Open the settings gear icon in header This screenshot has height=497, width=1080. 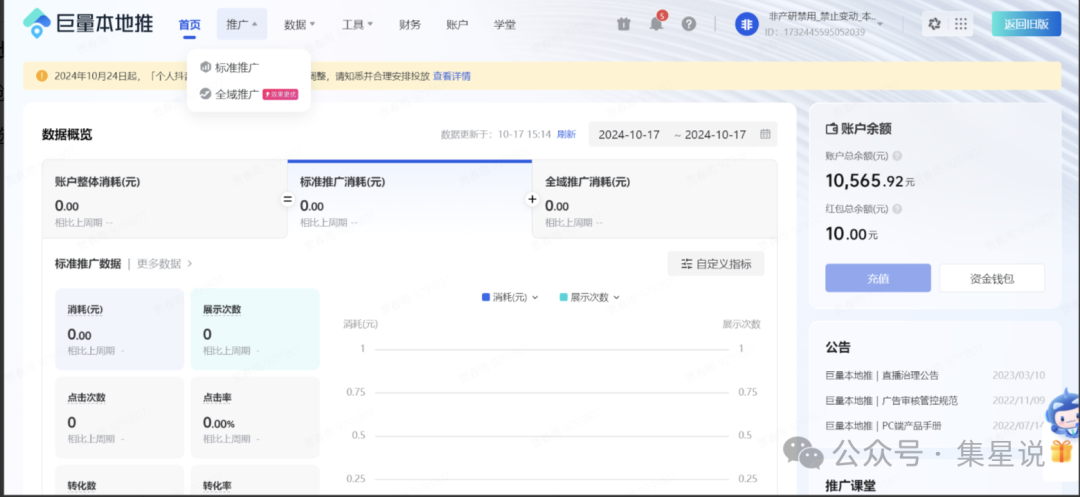click(x=935, y=24)
